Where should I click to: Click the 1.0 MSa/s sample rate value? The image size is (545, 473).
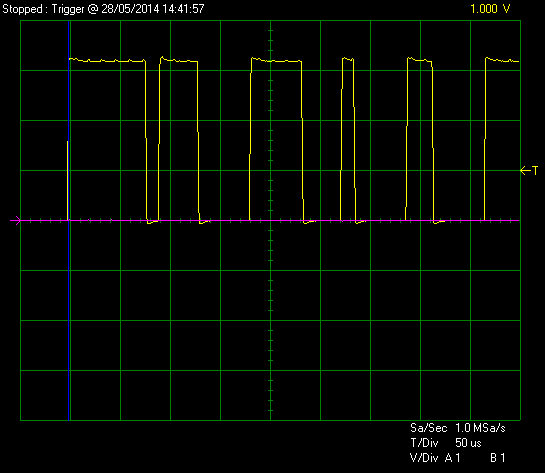(x=480, y=428)
